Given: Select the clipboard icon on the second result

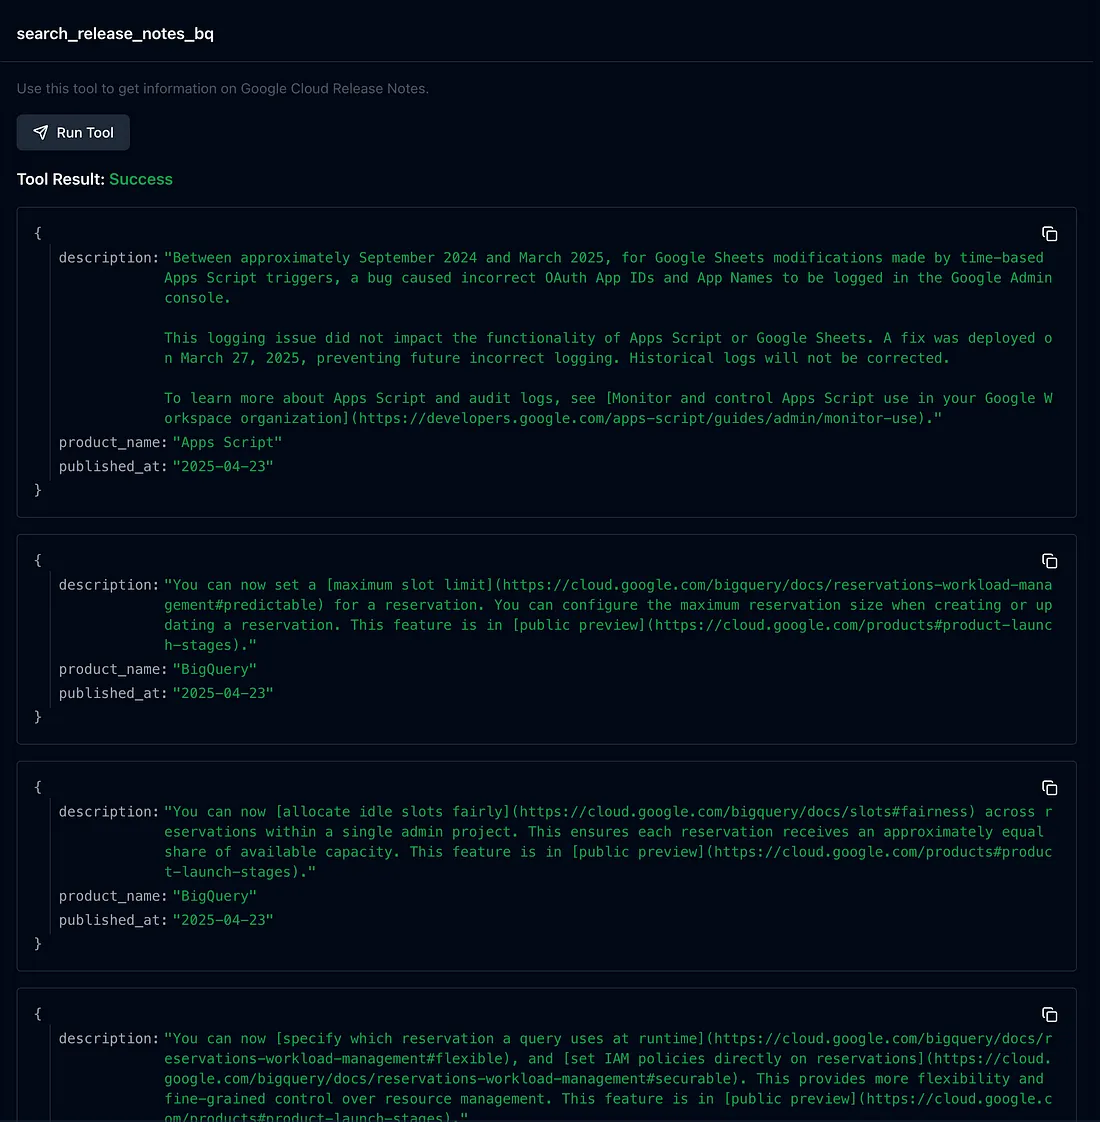Looking at the screenshot, I should pos(1049,561).
